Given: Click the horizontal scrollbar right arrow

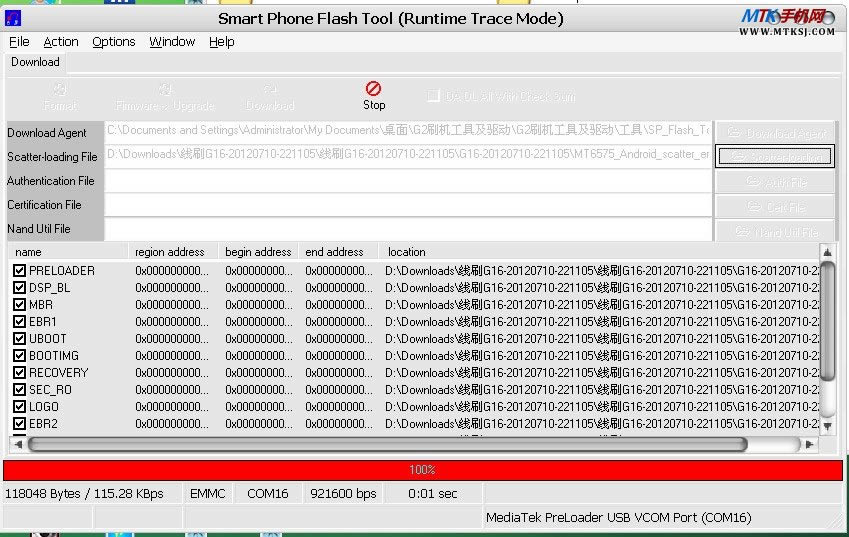Looking at the screenshot, I should [809, 444].
